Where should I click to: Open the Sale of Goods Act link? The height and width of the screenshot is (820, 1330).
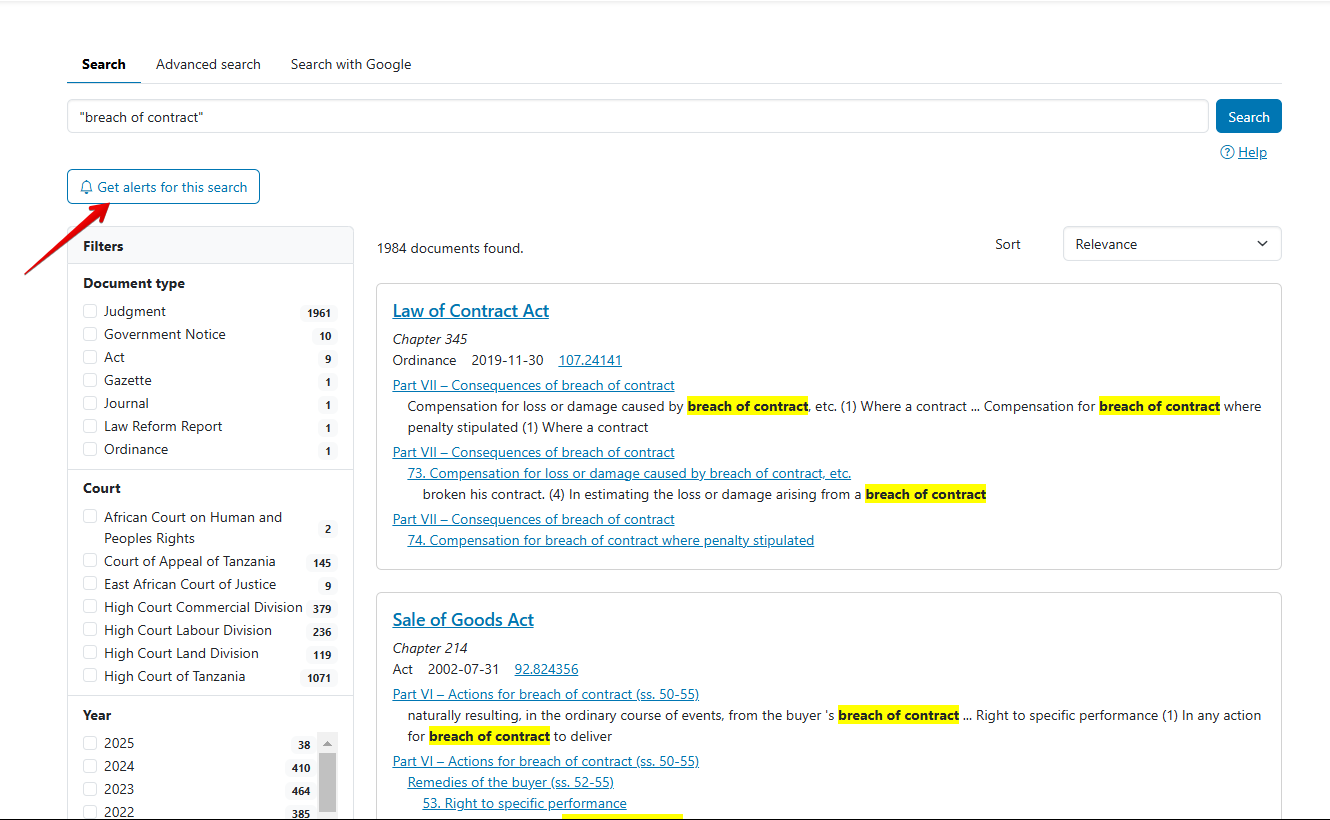coord(463,620)
